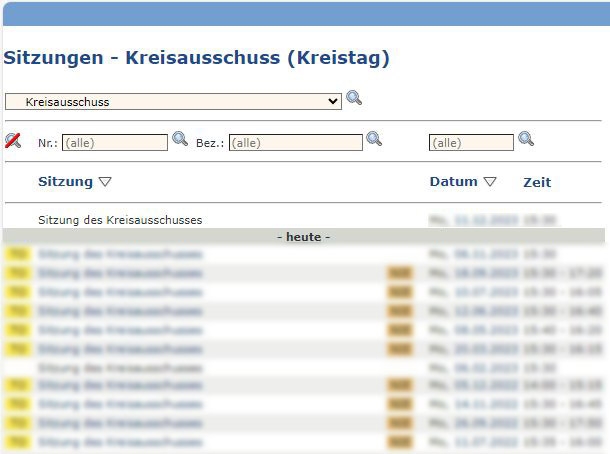Viewport: 610px width, 454px height.
Task: Open the first blurred session link below heute
Action: tap(120, 254)
